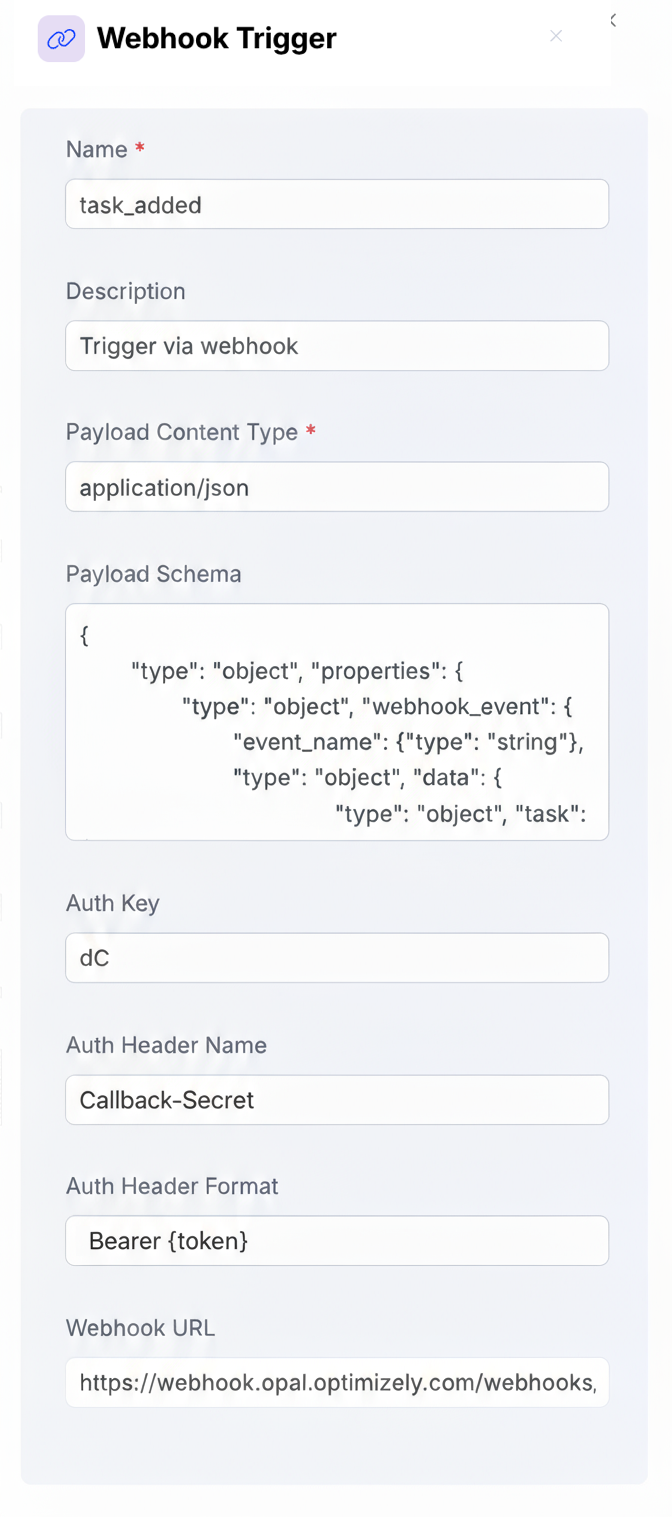Click the 'Payload Content Type' label
Image resolution: width=672 pixels, height=1517 pixels.
pos(182,432)
